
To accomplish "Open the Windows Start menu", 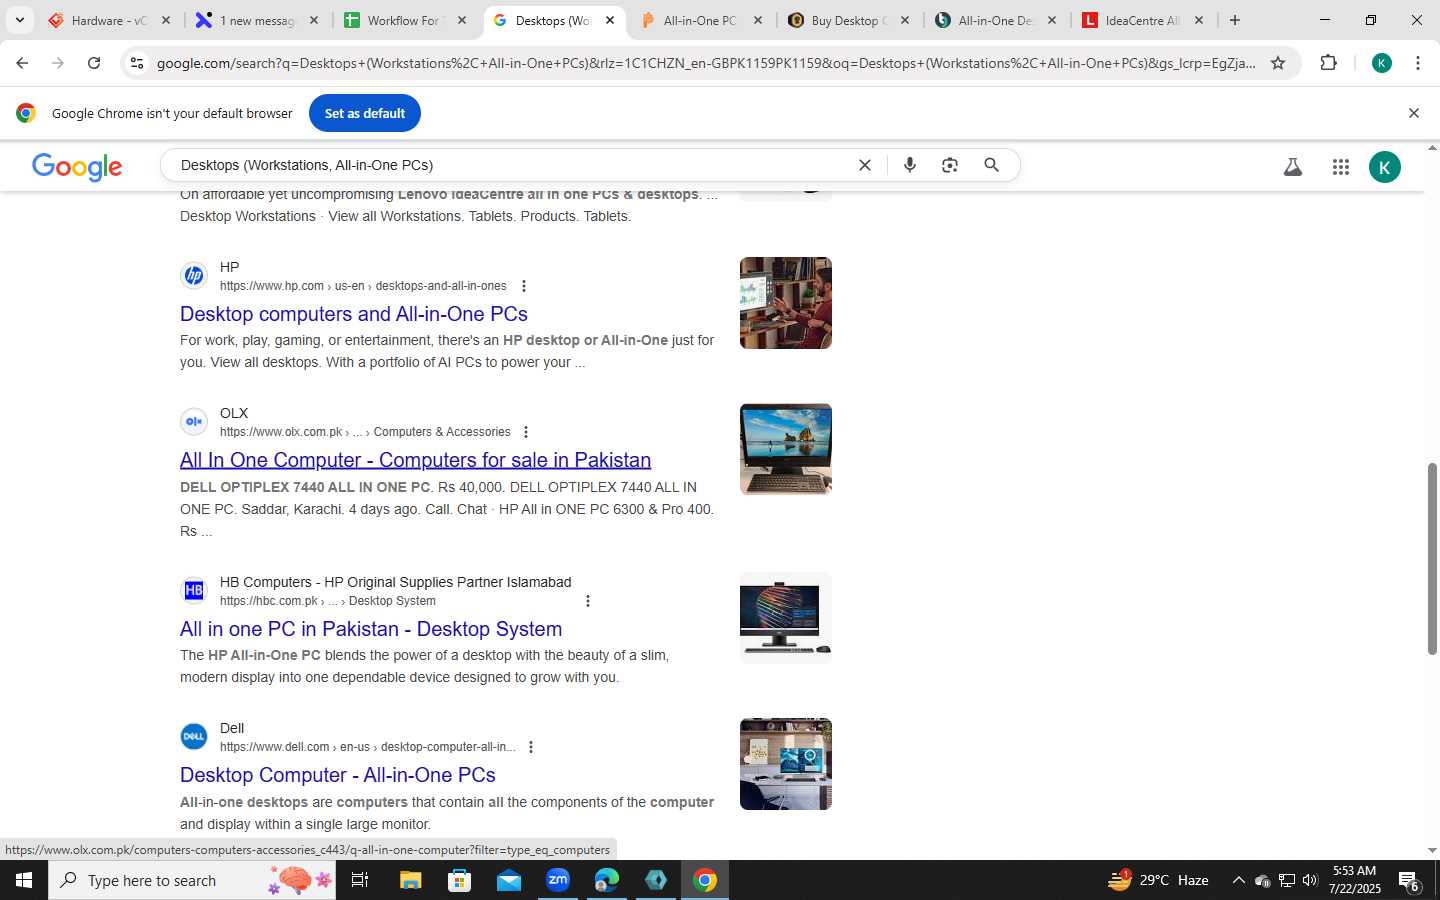I will [x=24, y=880].
